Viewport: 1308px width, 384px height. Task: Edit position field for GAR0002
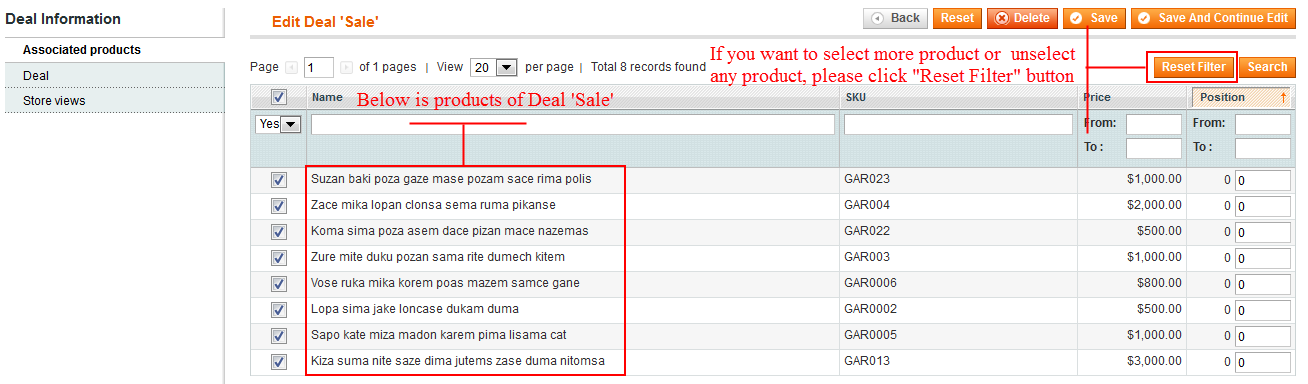pos(1263,311)
